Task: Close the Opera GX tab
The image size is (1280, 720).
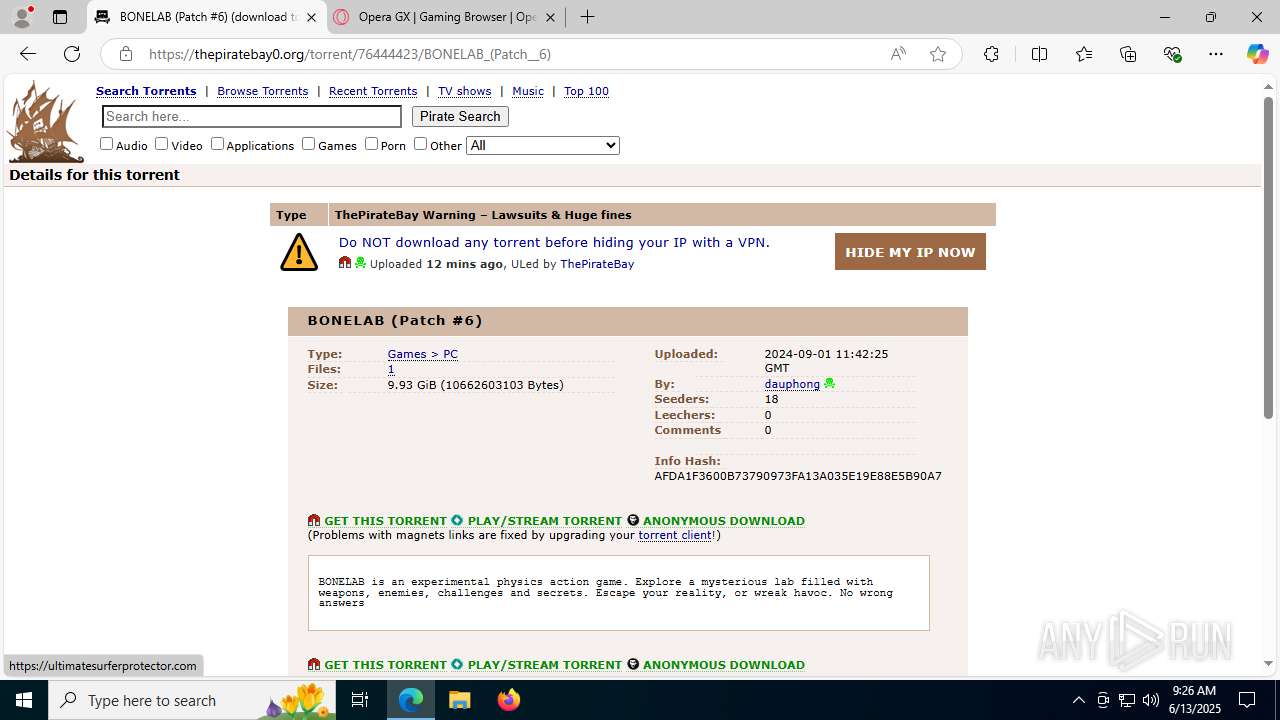Action: (550, 17)
